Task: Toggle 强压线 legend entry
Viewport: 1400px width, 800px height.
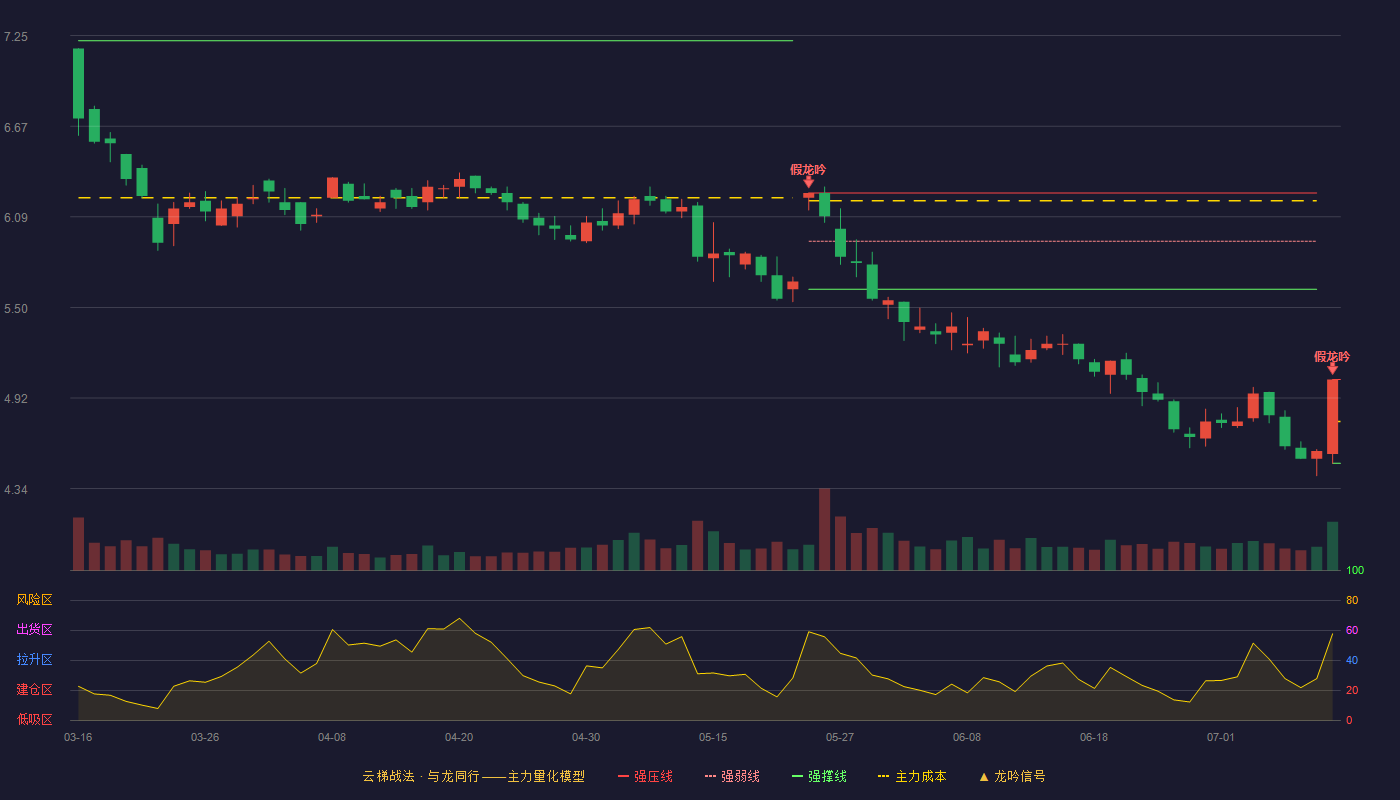Action: click(645, 776)
